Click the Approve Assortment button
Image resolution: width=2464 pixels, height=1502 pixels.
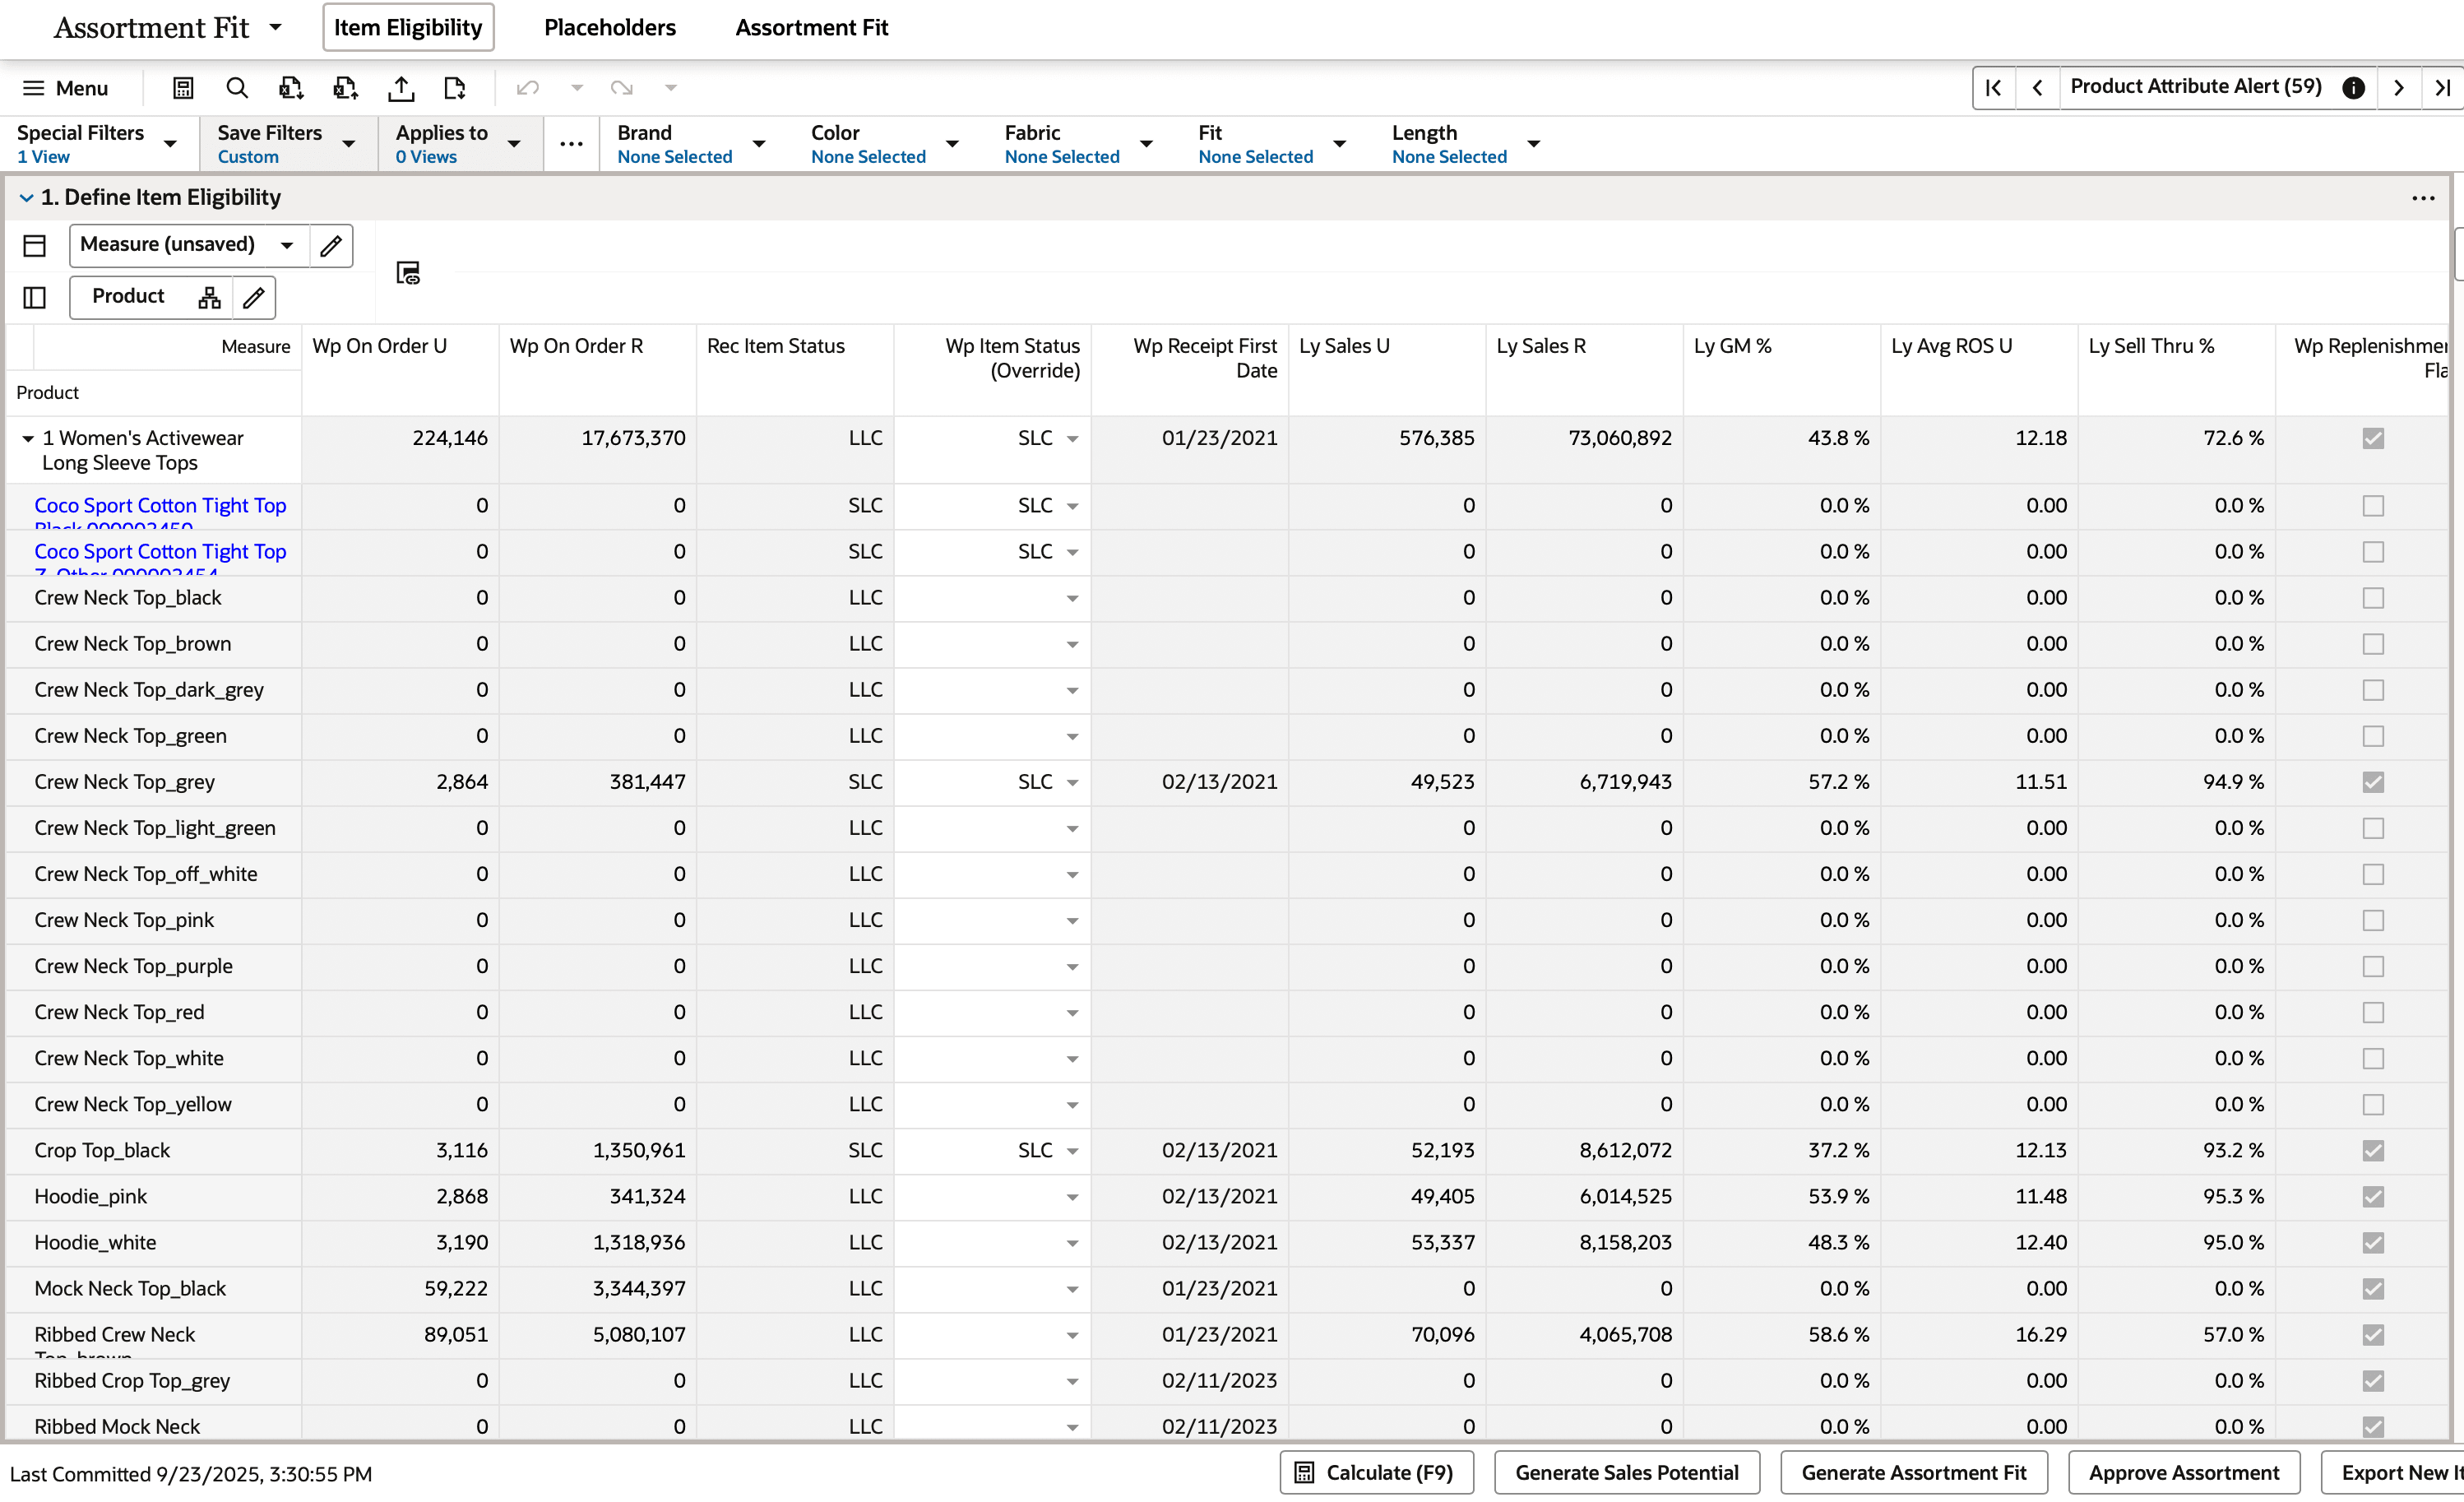pyautogui.click(x=2183, y=1472)
